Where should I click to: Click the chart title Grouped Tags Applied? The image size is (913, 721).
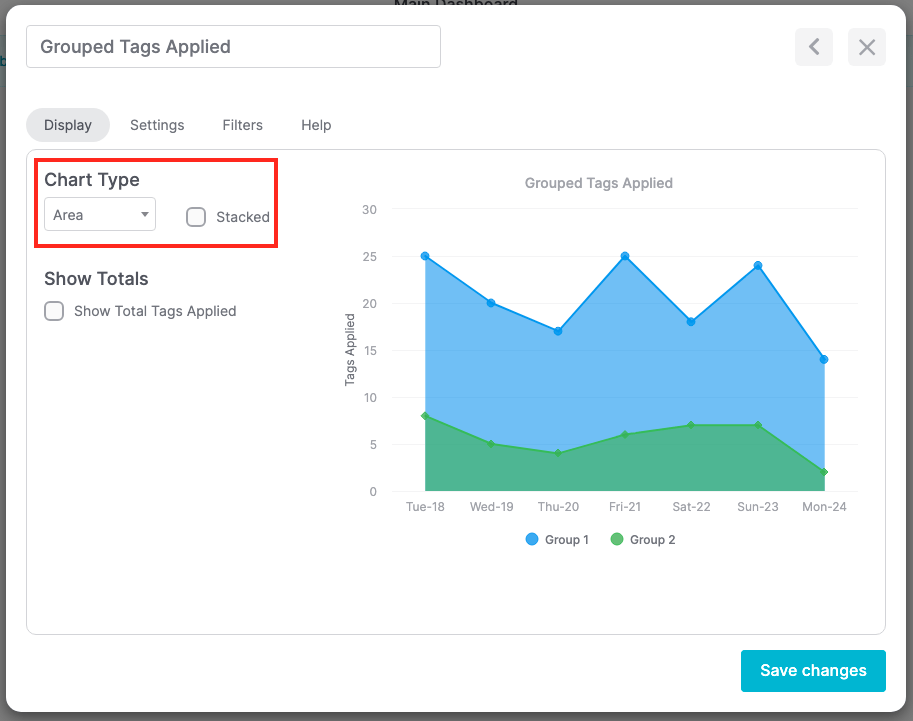tap(598, 183)
